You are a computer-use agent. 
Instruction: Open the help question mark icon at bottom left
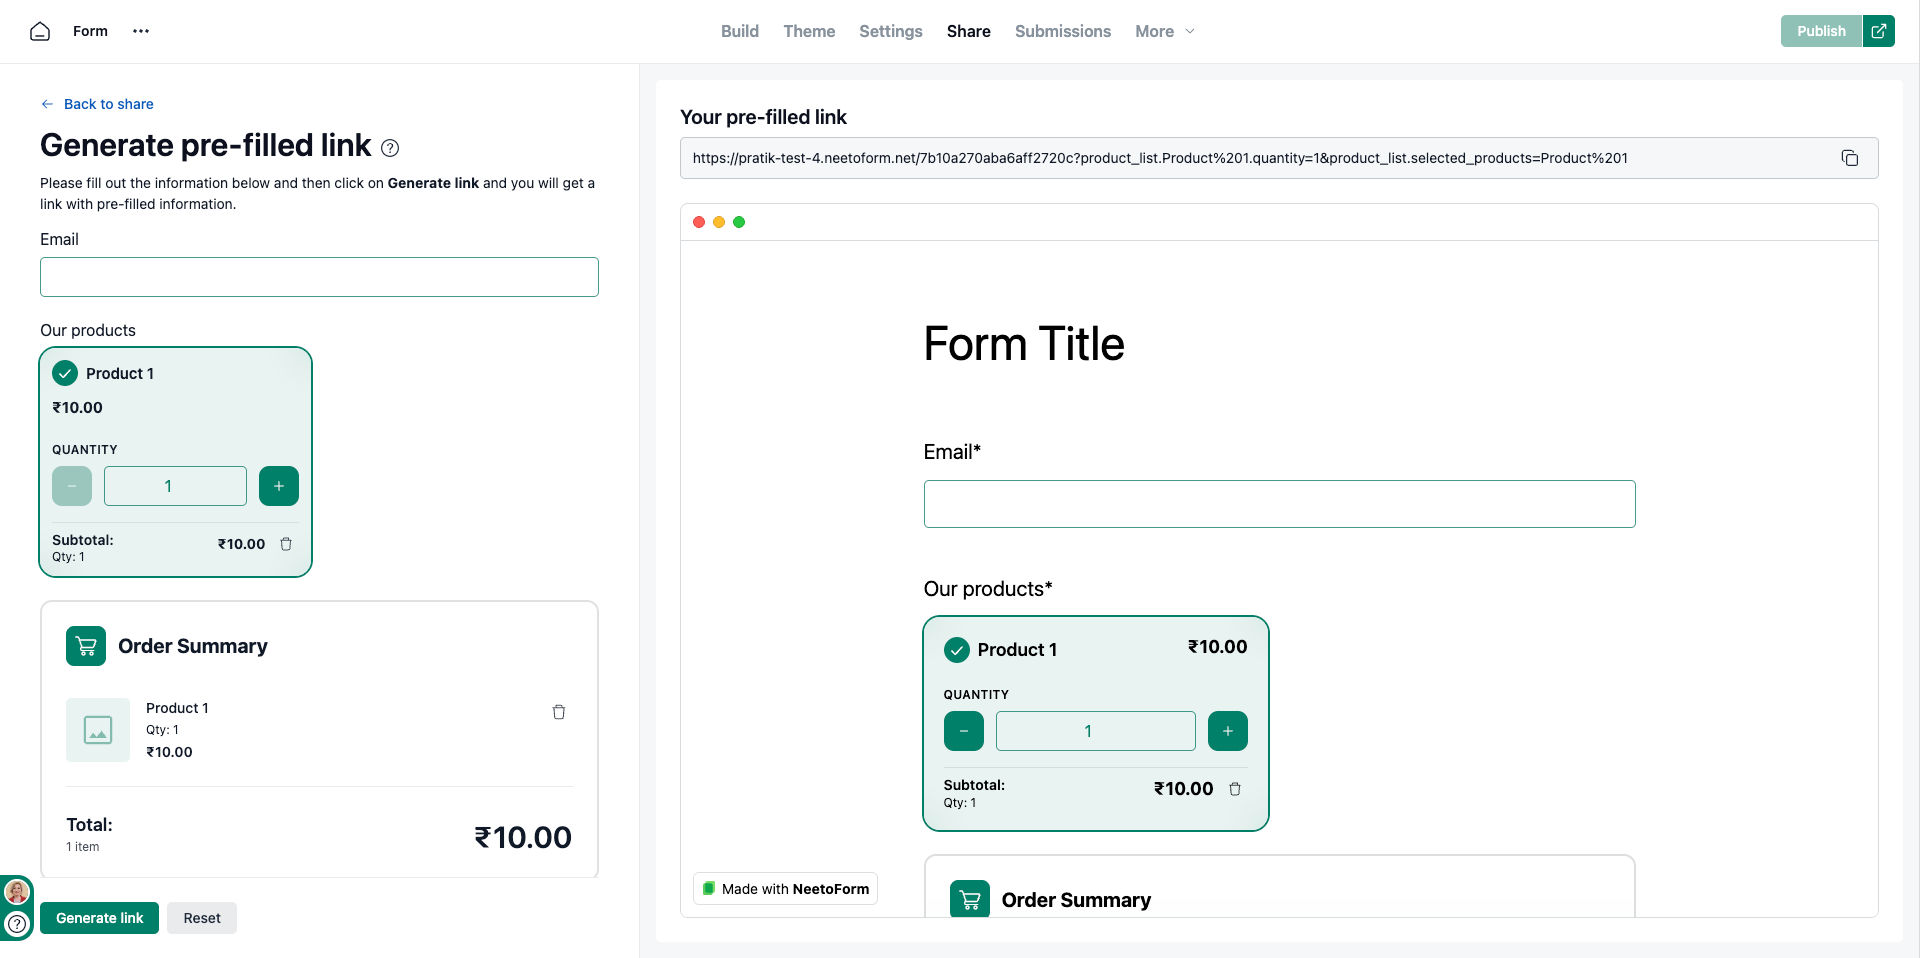click(17, 924)
